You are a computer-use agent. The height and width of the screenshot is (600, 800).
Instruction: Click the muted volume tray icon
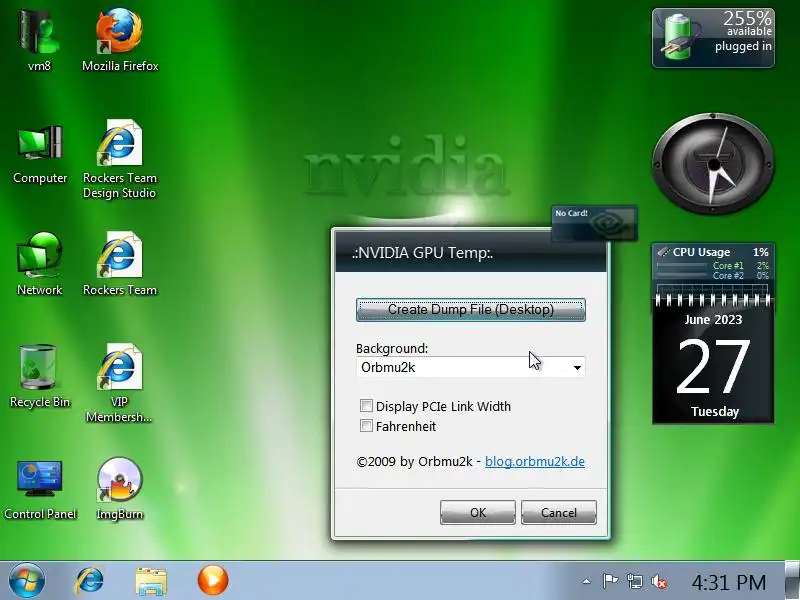tap(659, 581)
